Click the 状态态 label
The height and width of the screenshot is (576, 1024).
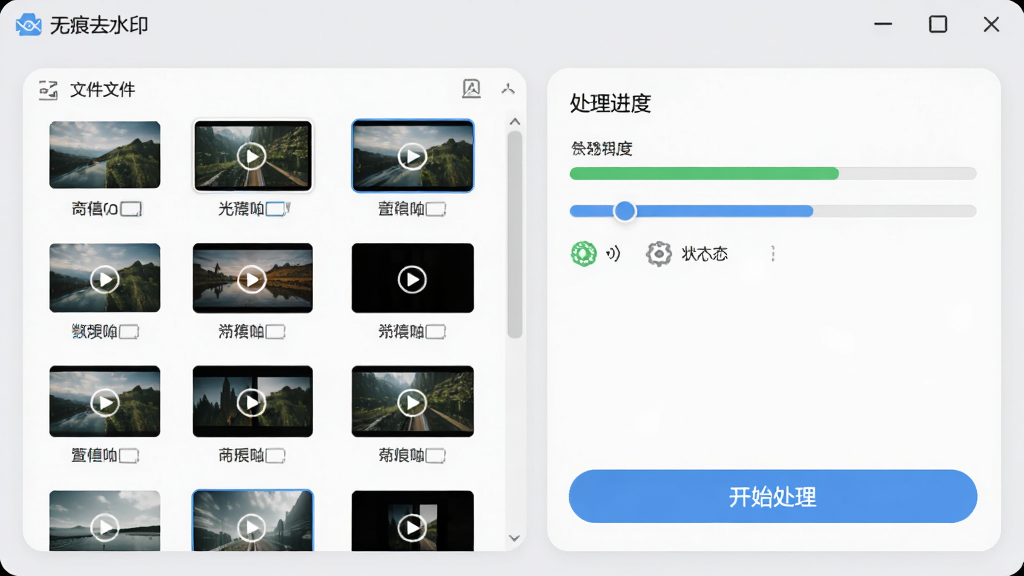coord(705,253)
